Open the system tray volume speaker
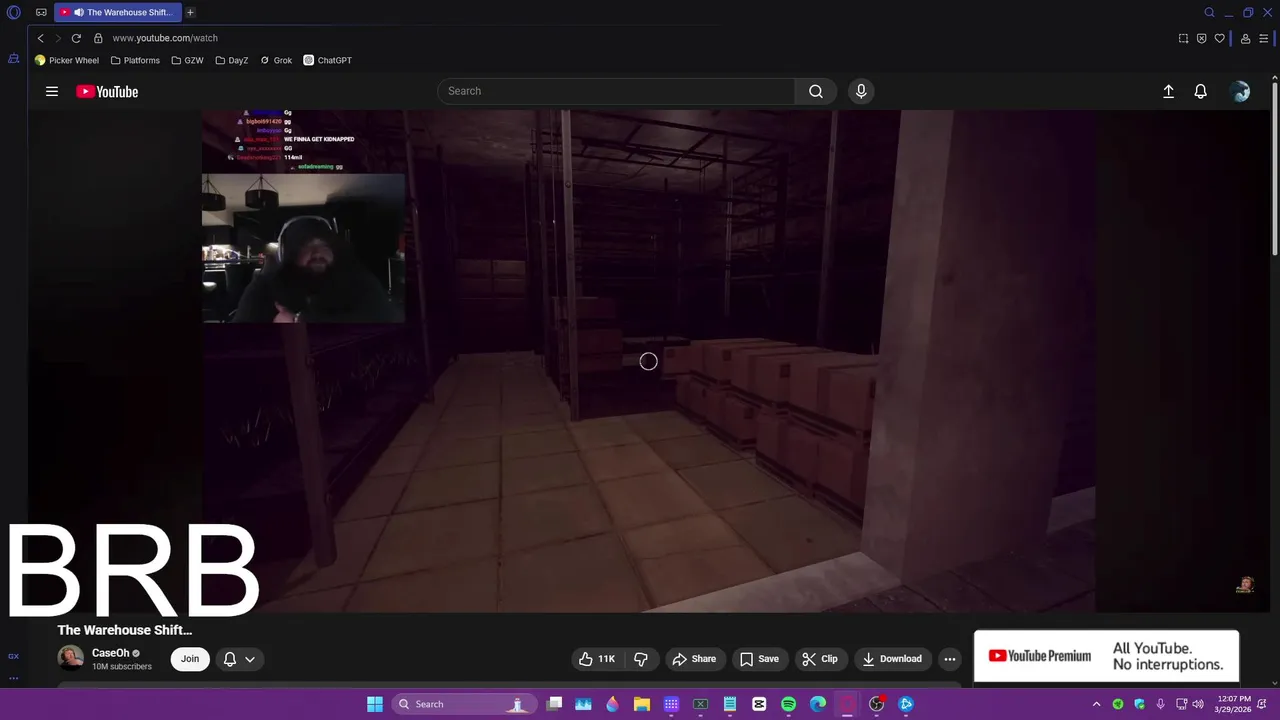 [x=1198, y=704]
